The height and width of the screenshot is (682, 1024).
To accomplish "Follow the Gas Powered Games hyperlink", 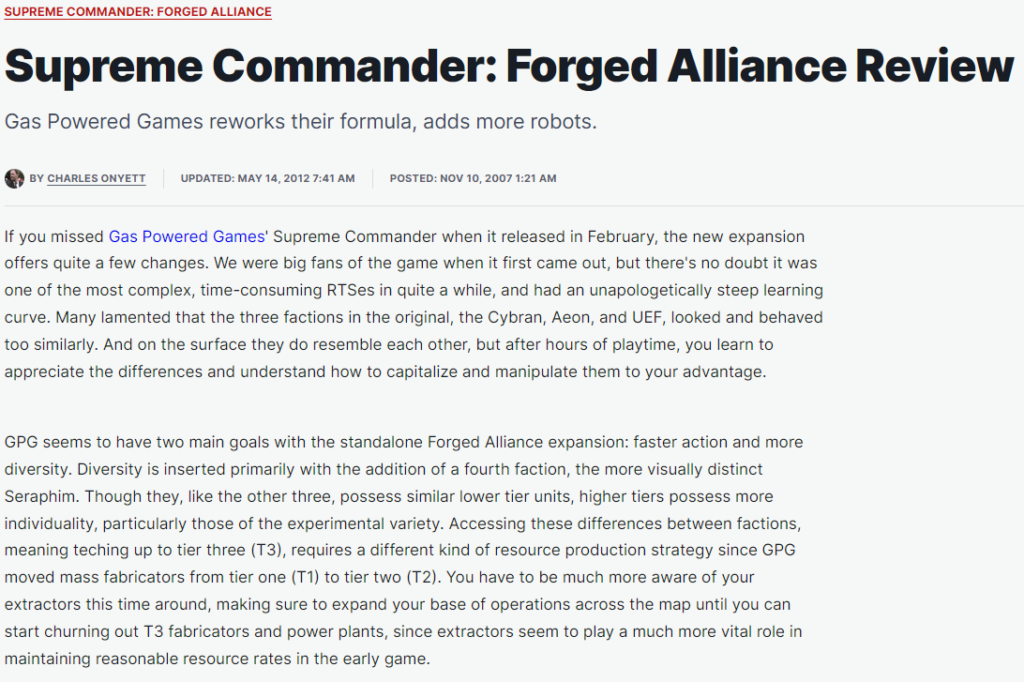I will pos(186,237).
